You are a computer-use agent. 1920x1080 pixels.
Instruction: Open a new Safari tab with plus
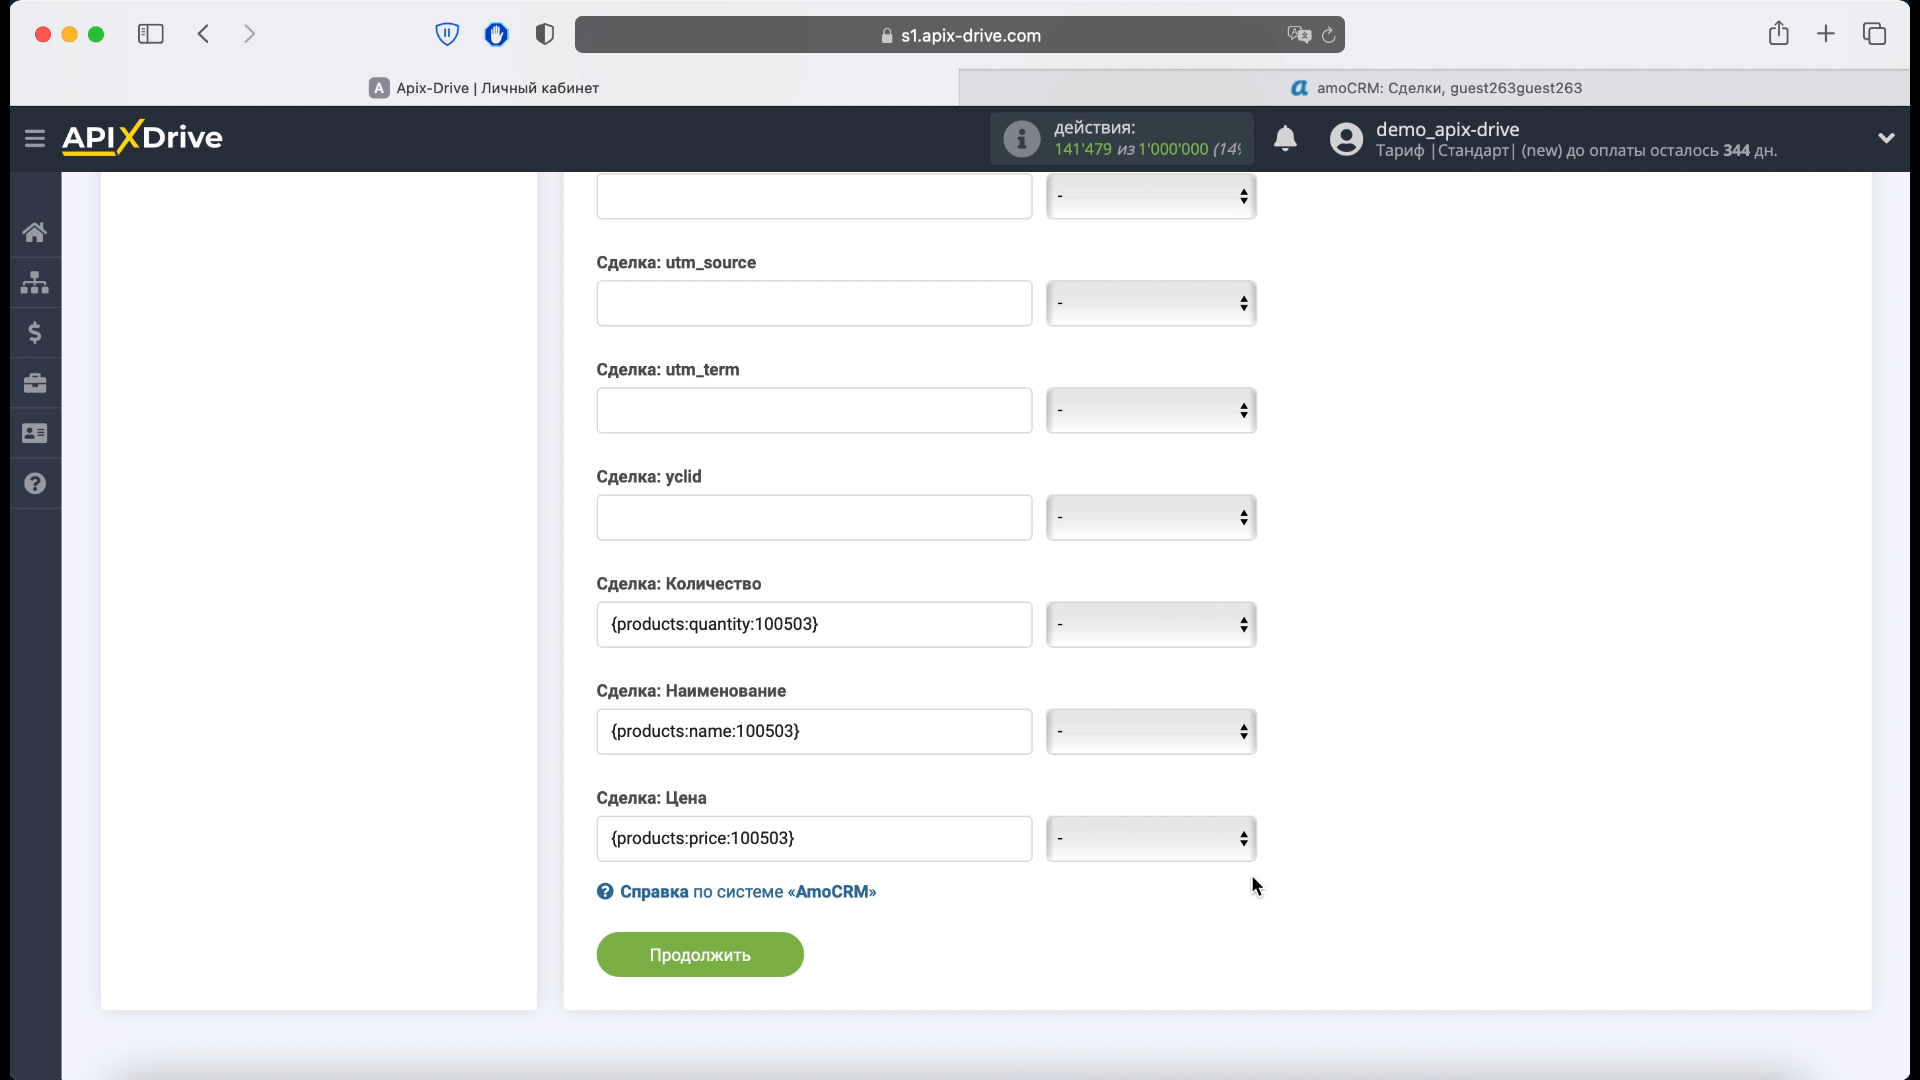1826,34
